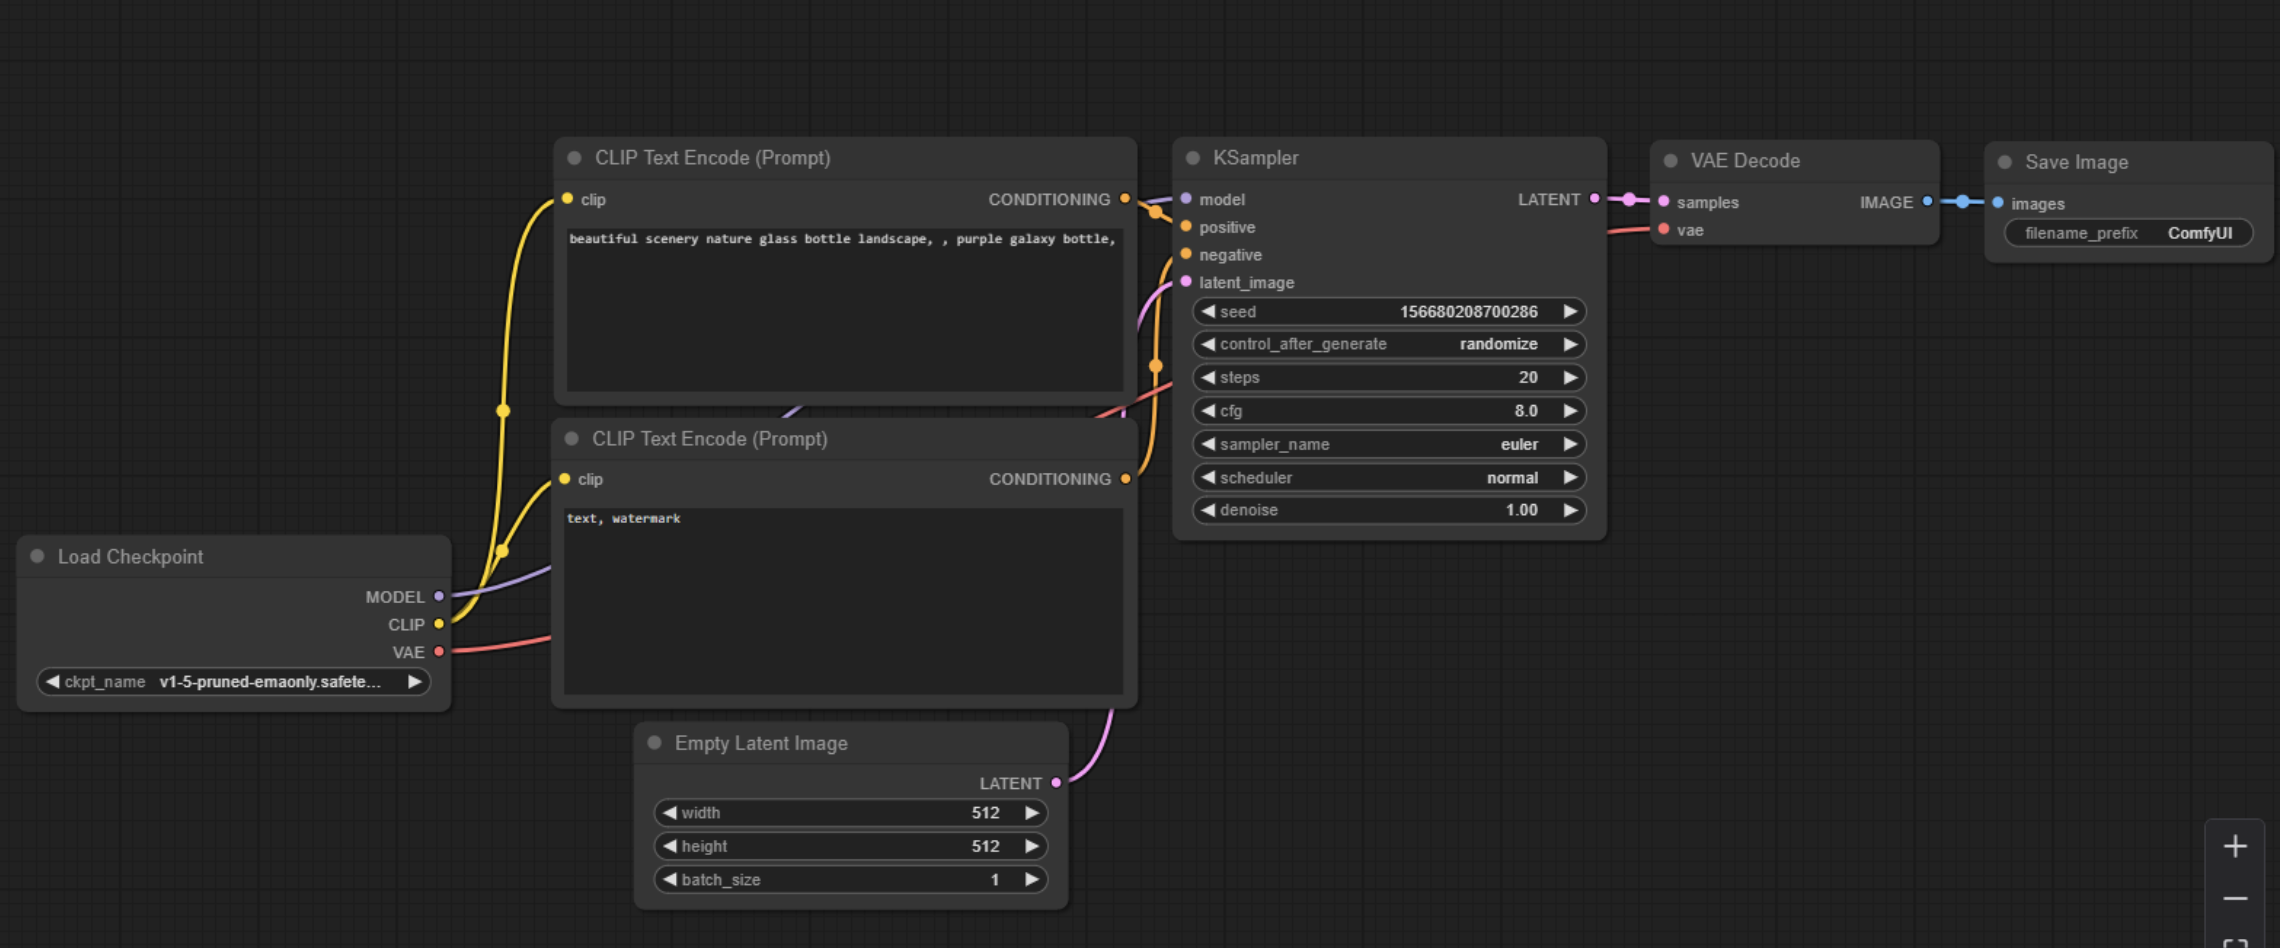
Task: Click the MODEL output dot on Load Checkpoint
Action: tap(439, 596)
